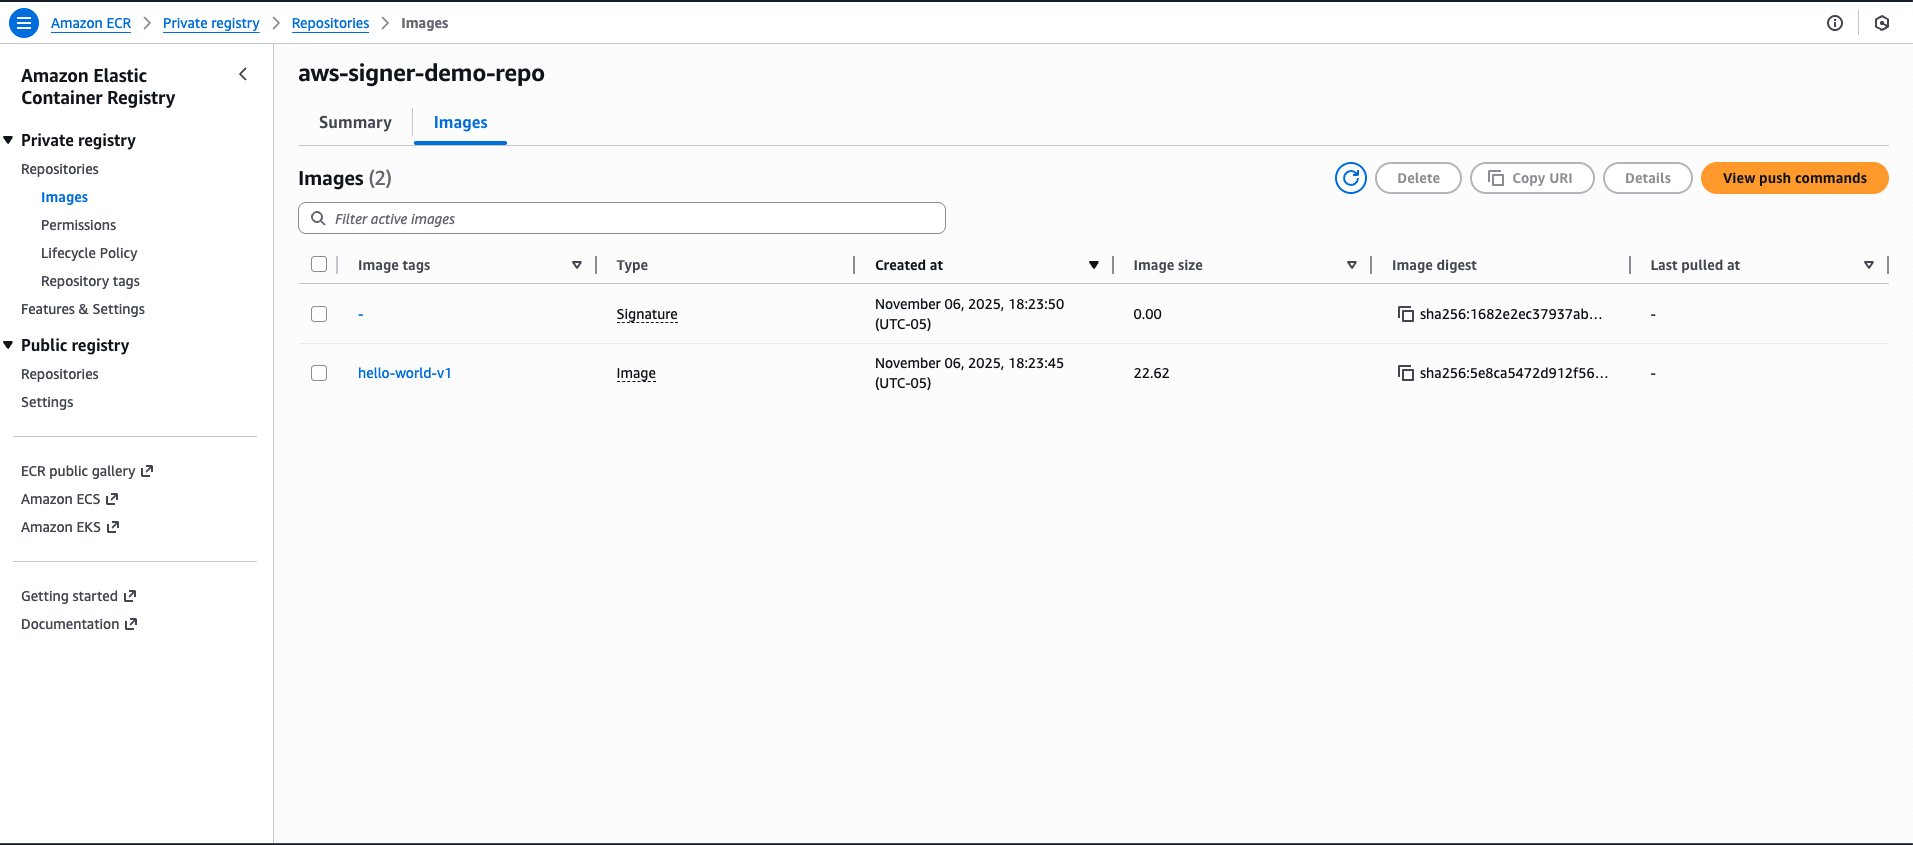Collapse the Private registry section
Viewport: 1913px width, 845px height.
[8, 140]
